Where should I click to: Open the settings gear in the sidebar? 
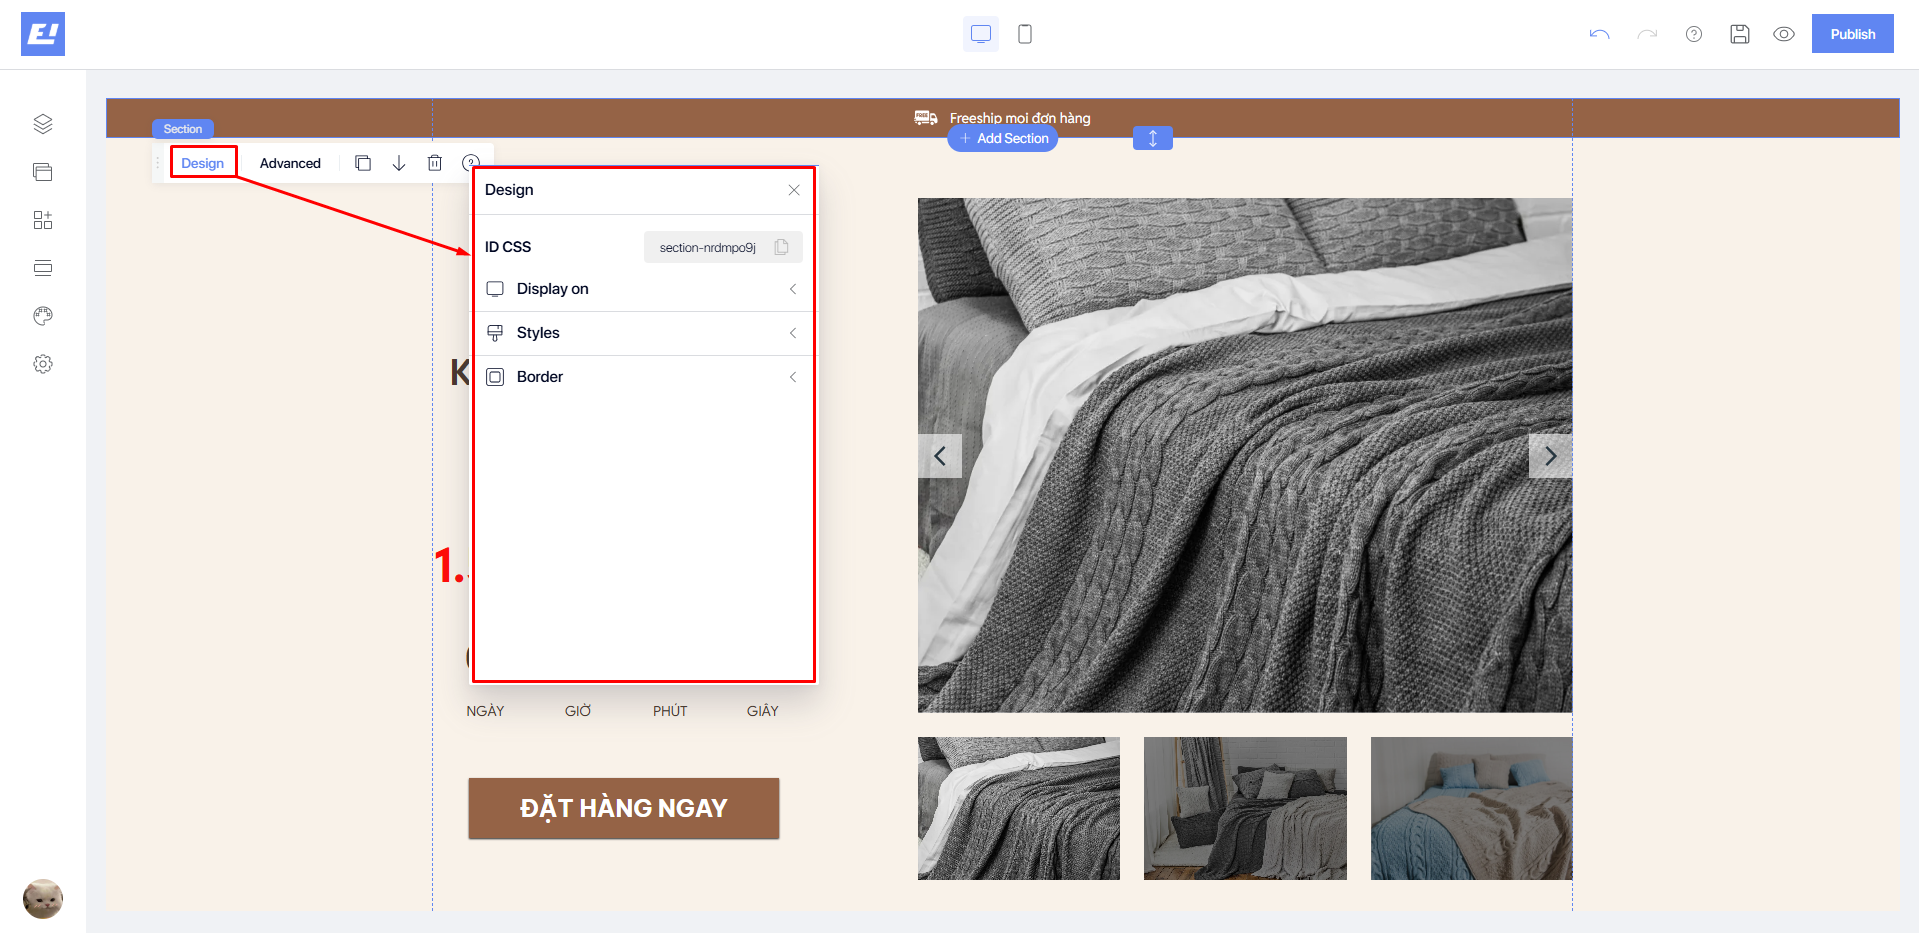(x=42, y=364)
